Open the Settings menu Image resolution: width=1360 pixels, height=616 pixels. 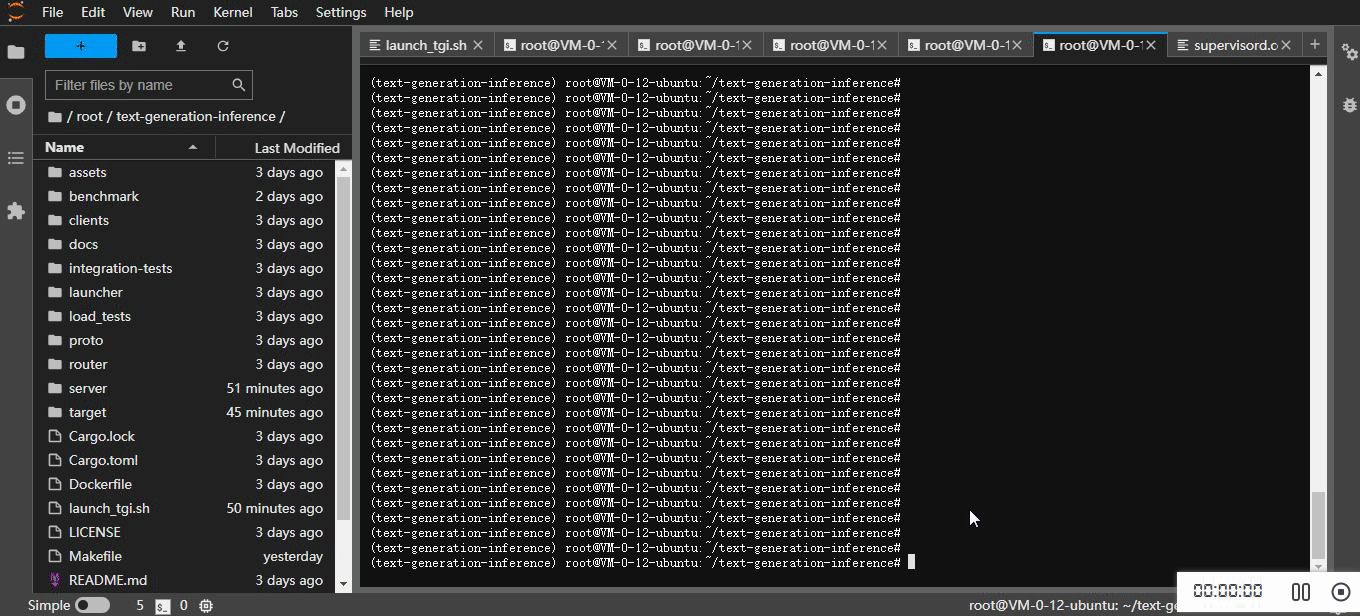click(x=341, y=12)
